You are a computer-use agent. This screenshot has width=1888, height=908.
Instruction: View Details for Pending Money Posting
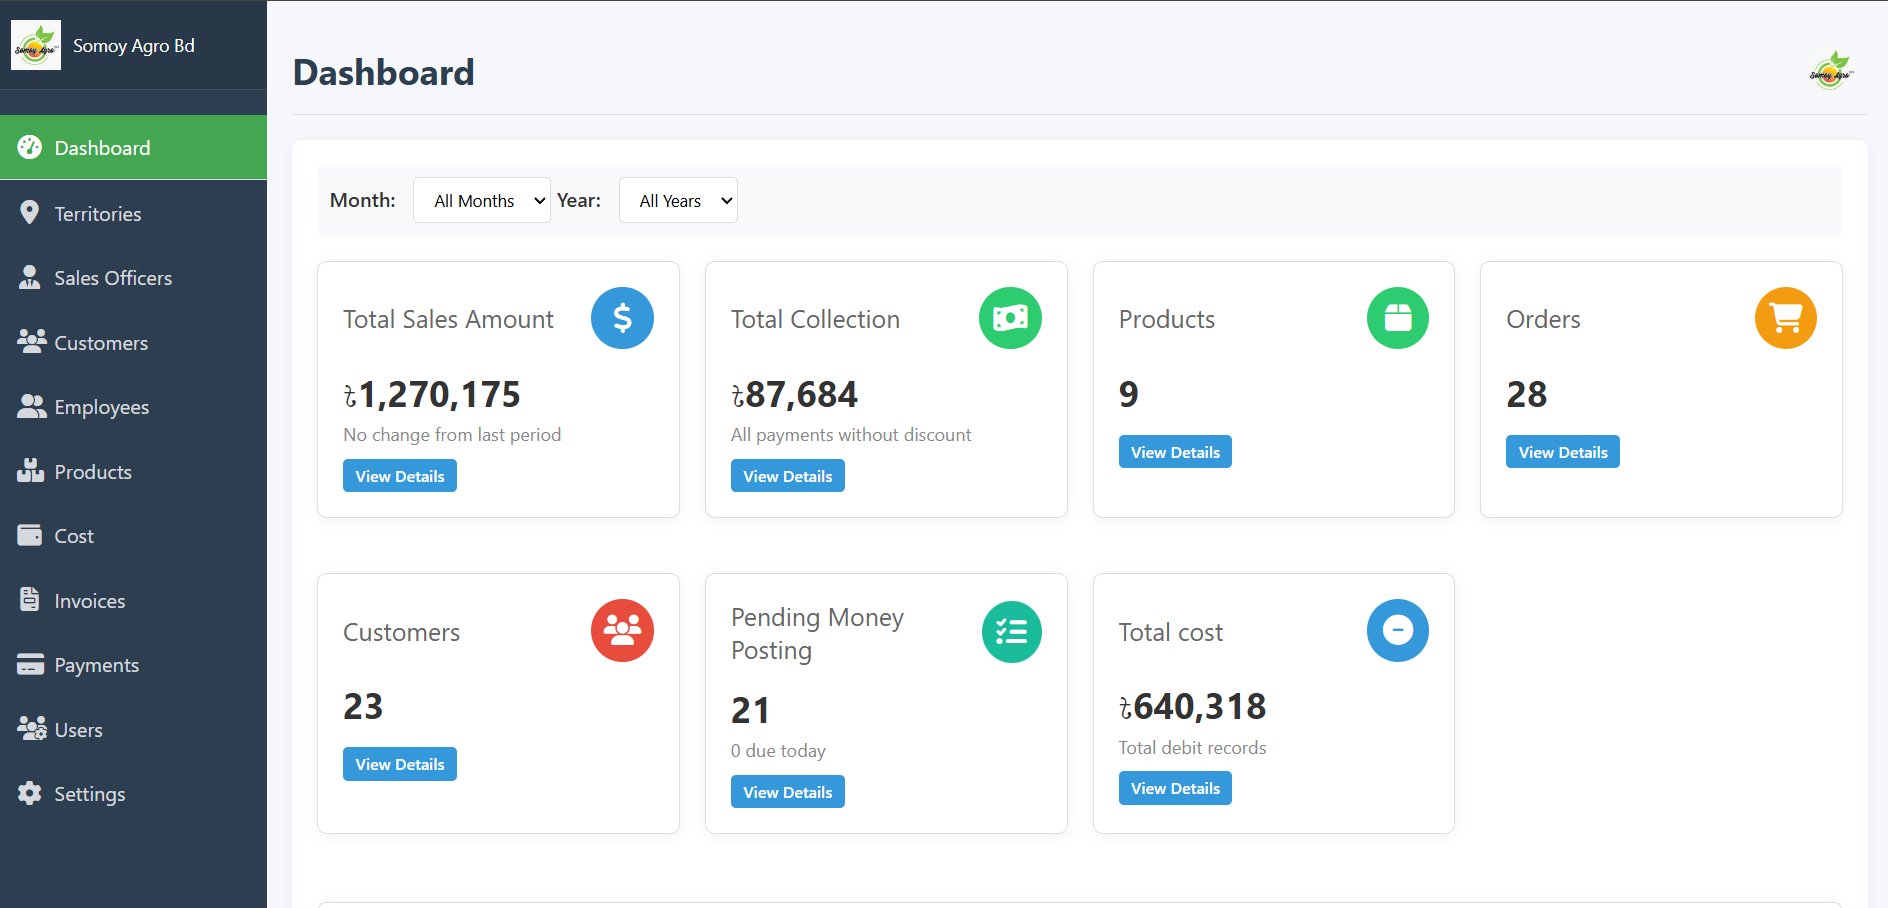point(787,792)
